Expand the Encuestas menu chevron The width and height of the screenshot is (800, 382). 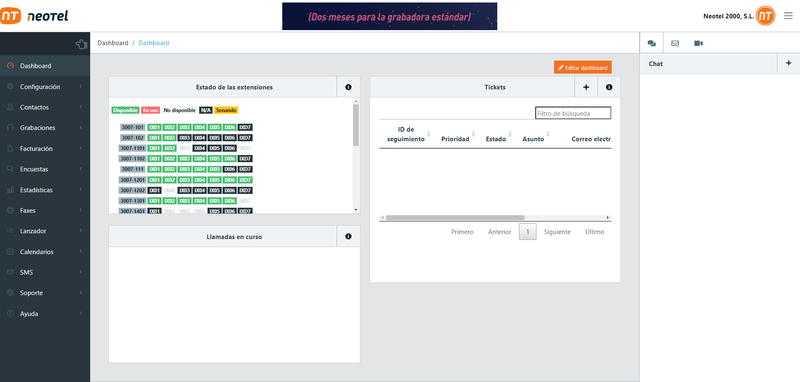click(81, 169)
